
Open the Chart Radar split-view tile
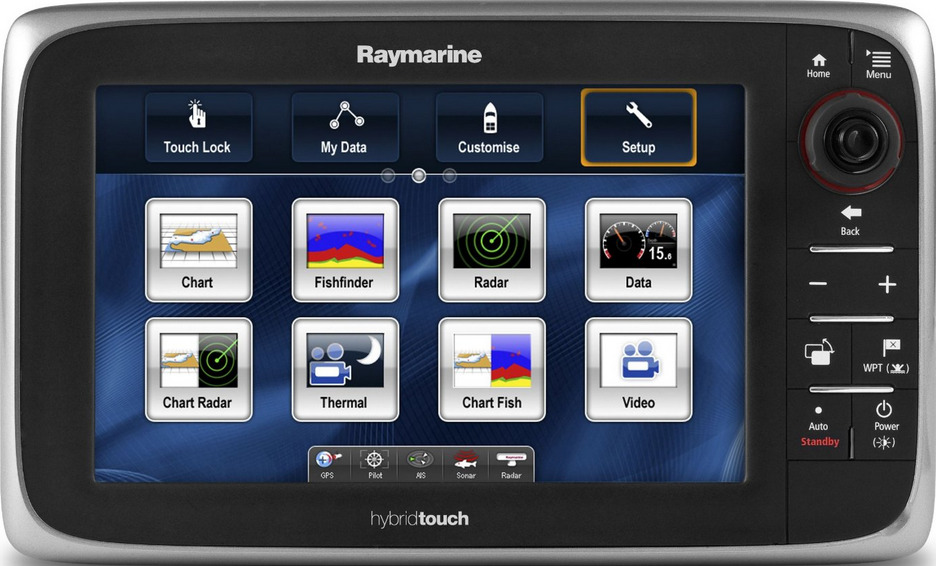[x=198, y=369]
